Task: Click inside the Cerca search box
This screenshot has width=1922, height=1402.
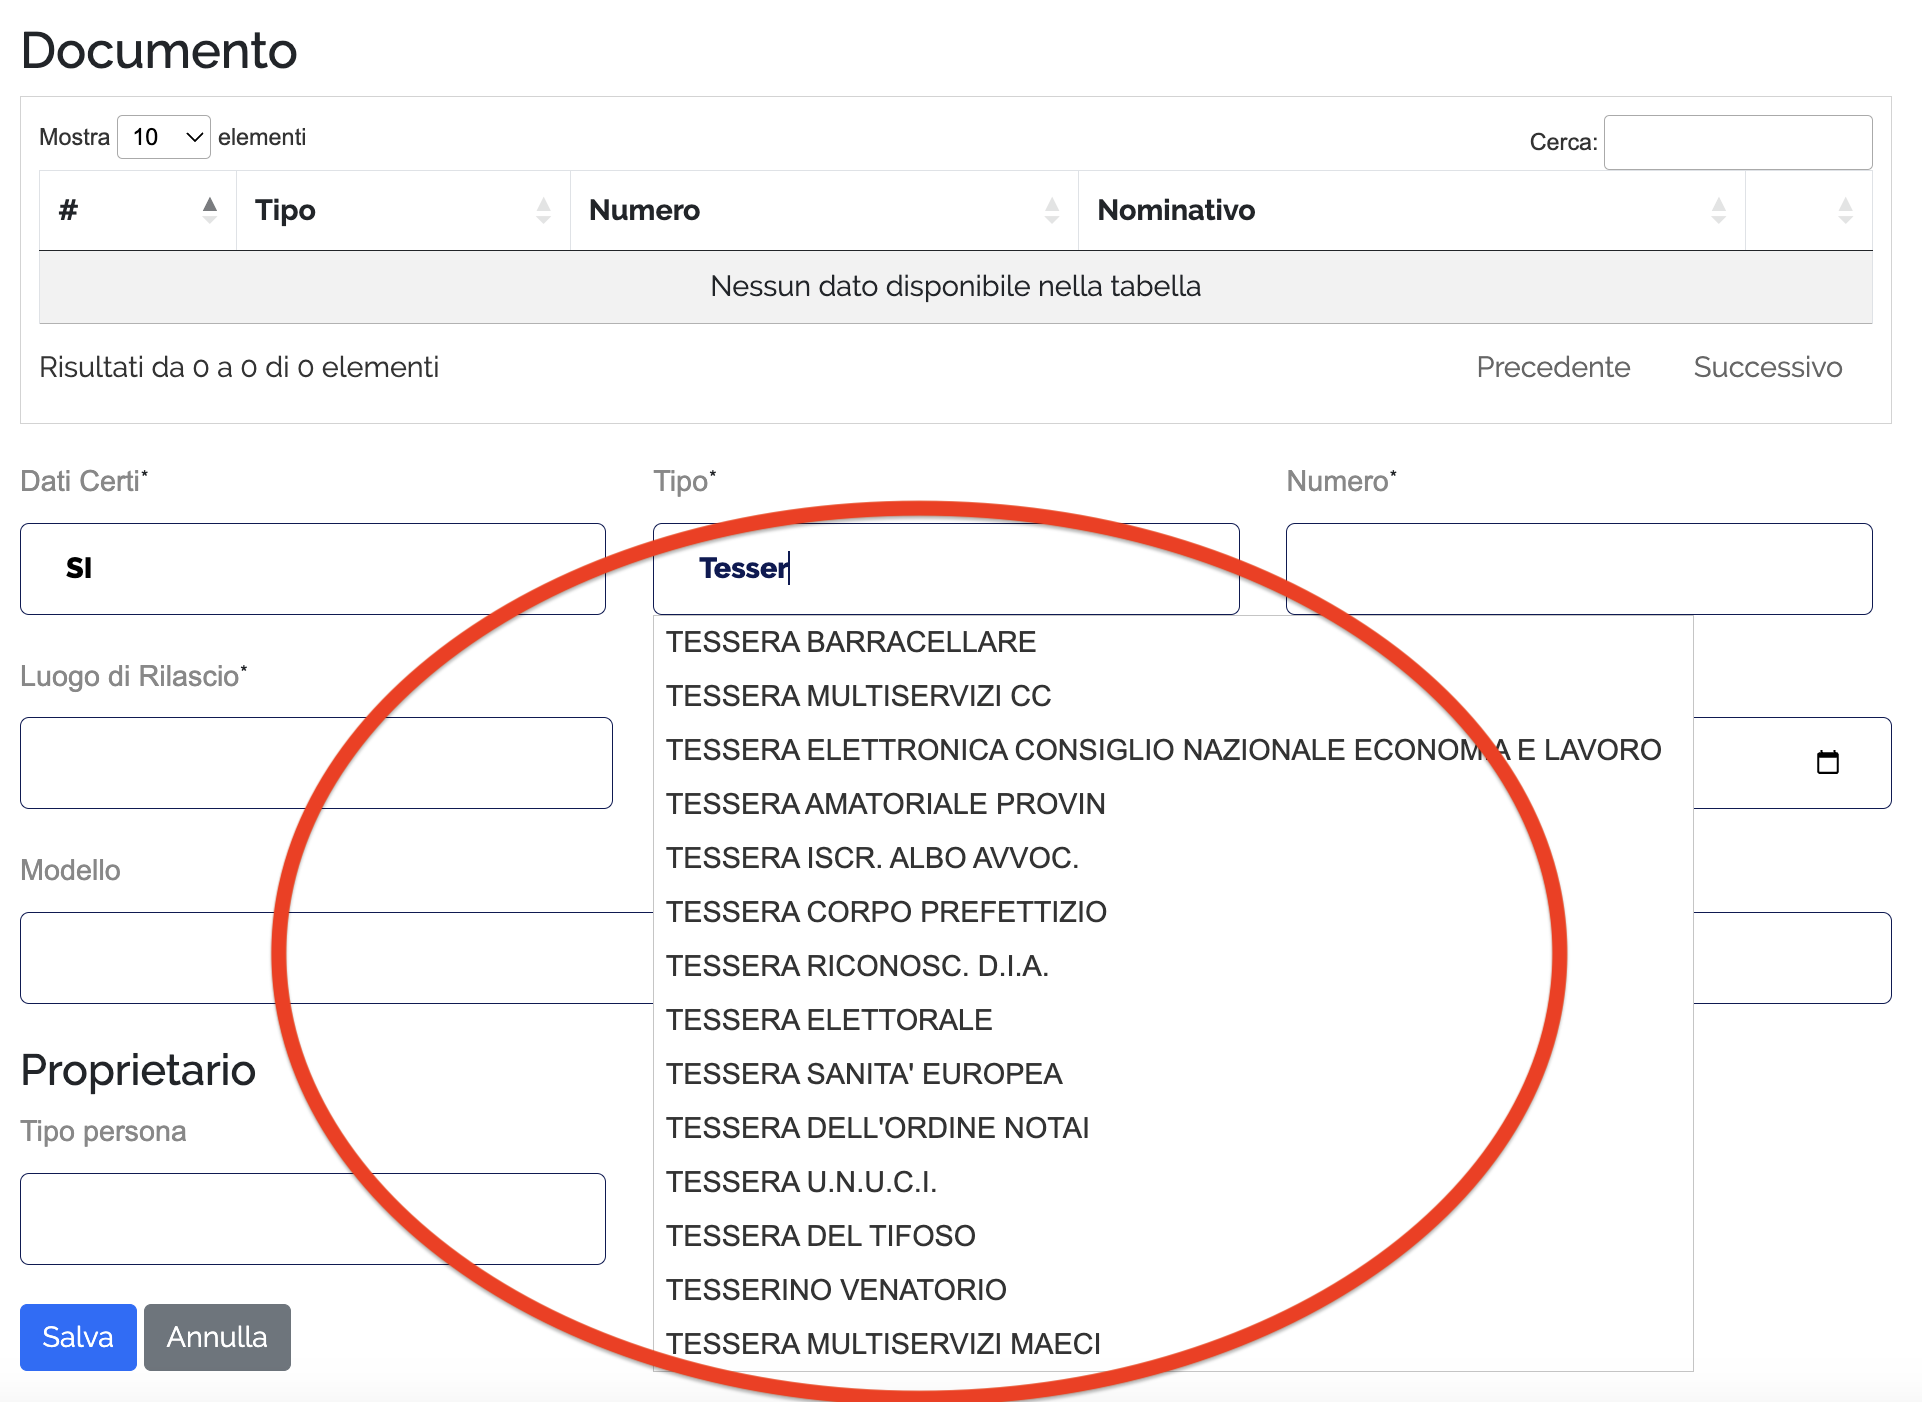Action: (x=1738, y=142)
